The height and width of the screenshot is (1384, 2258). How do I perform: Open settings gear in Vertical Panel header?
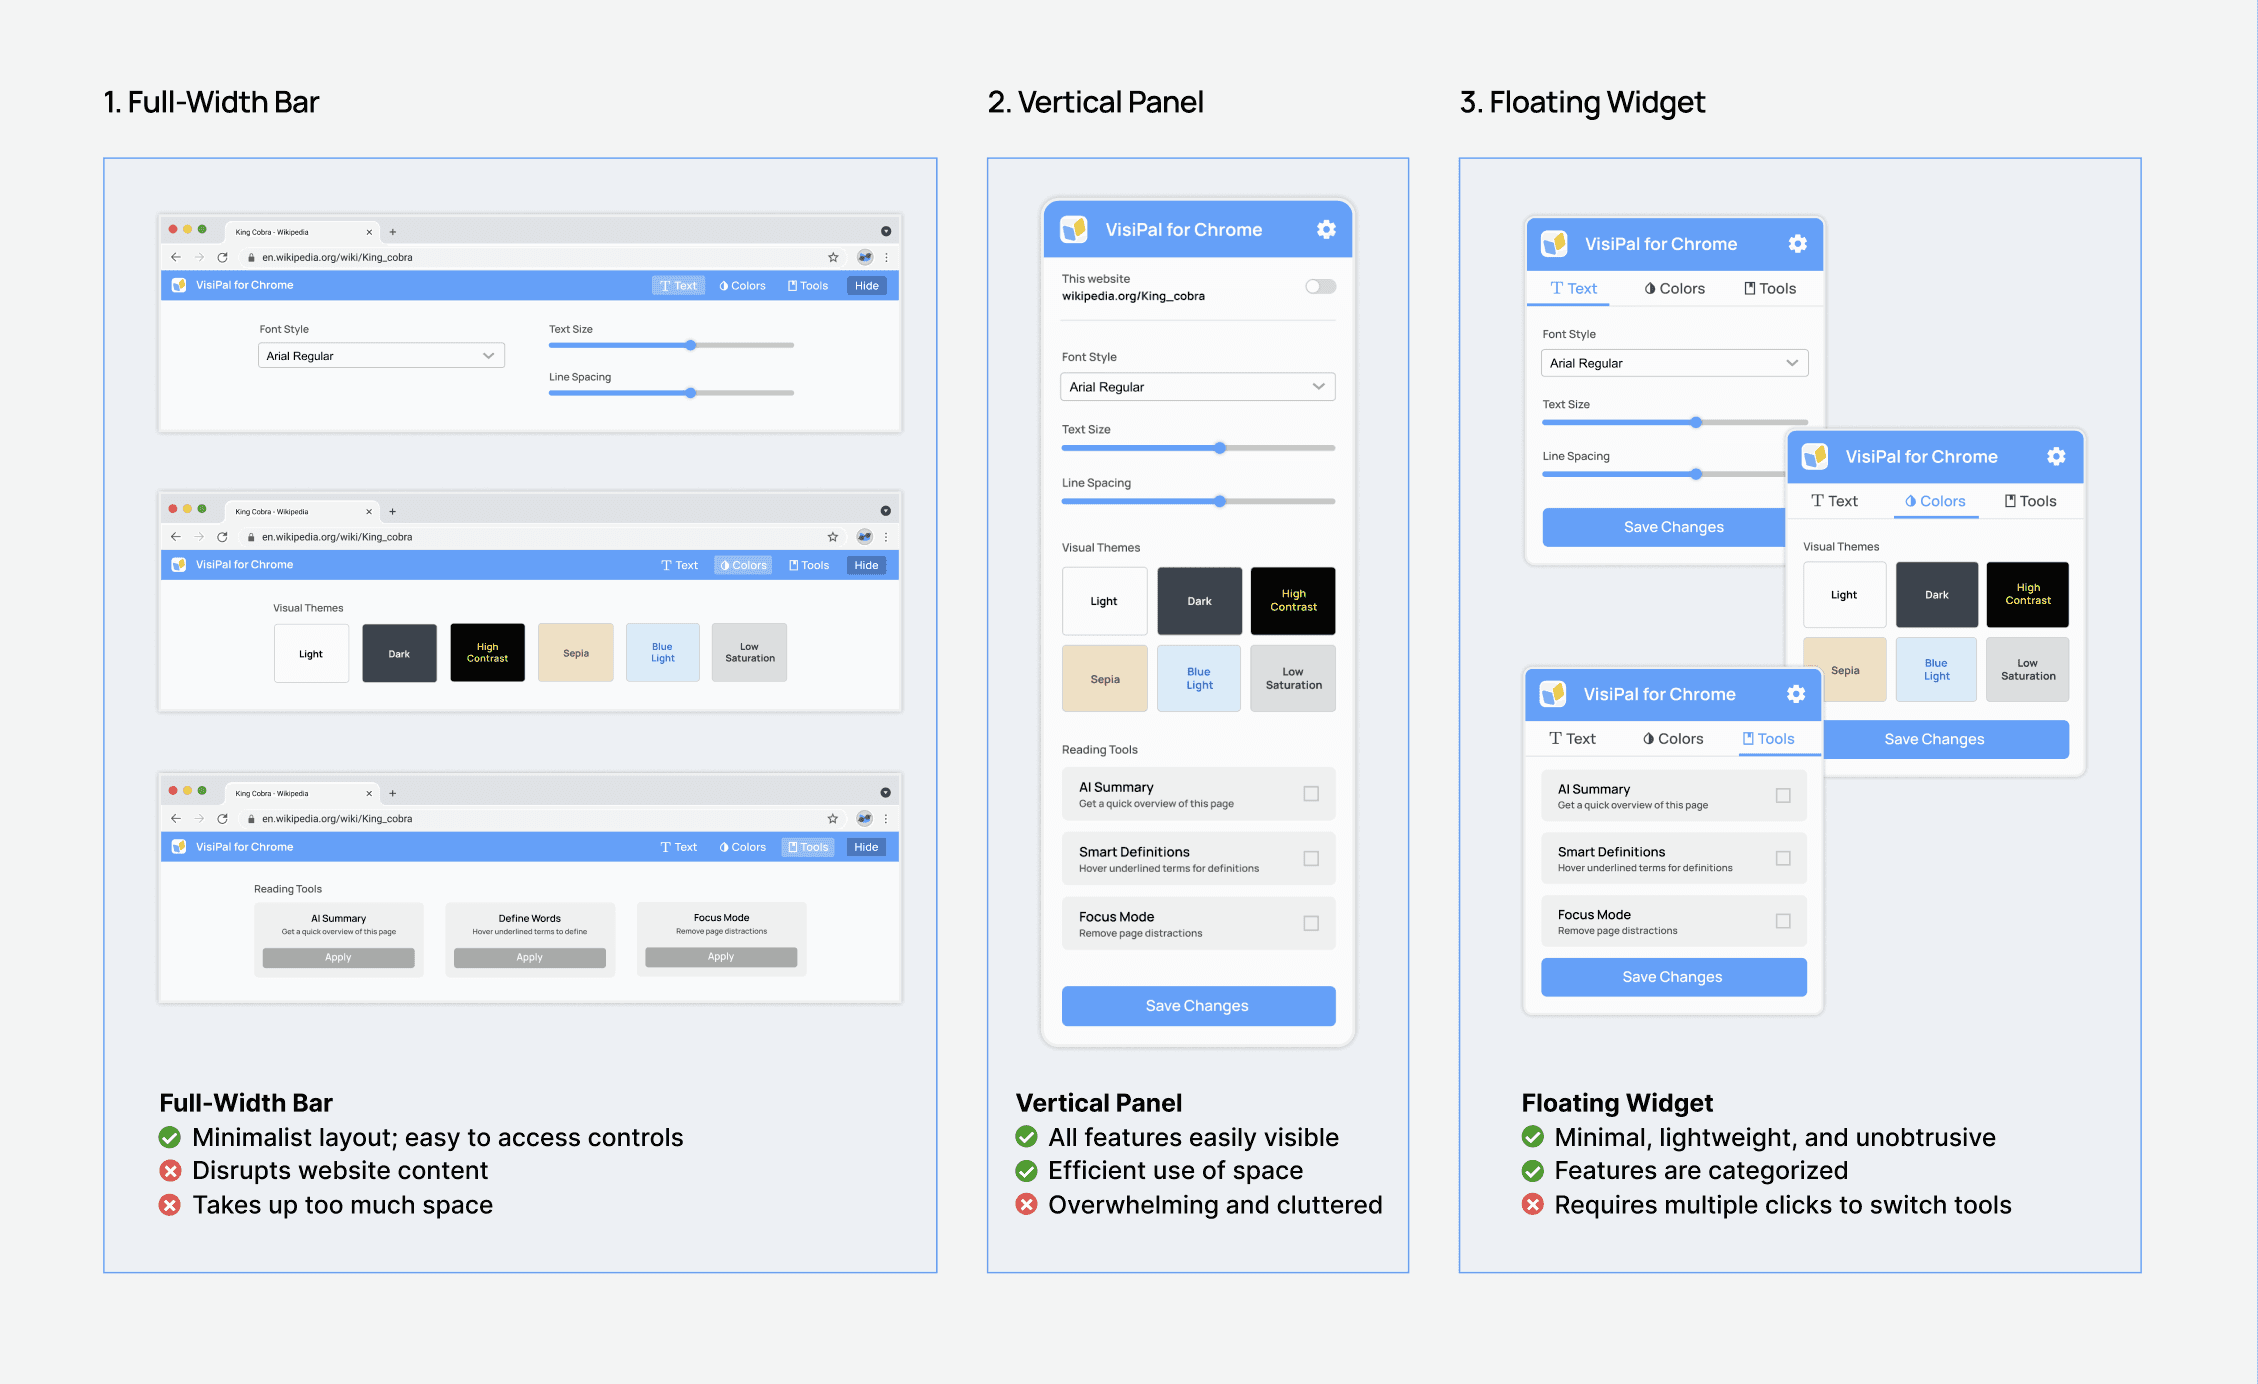pos(1326,230)
